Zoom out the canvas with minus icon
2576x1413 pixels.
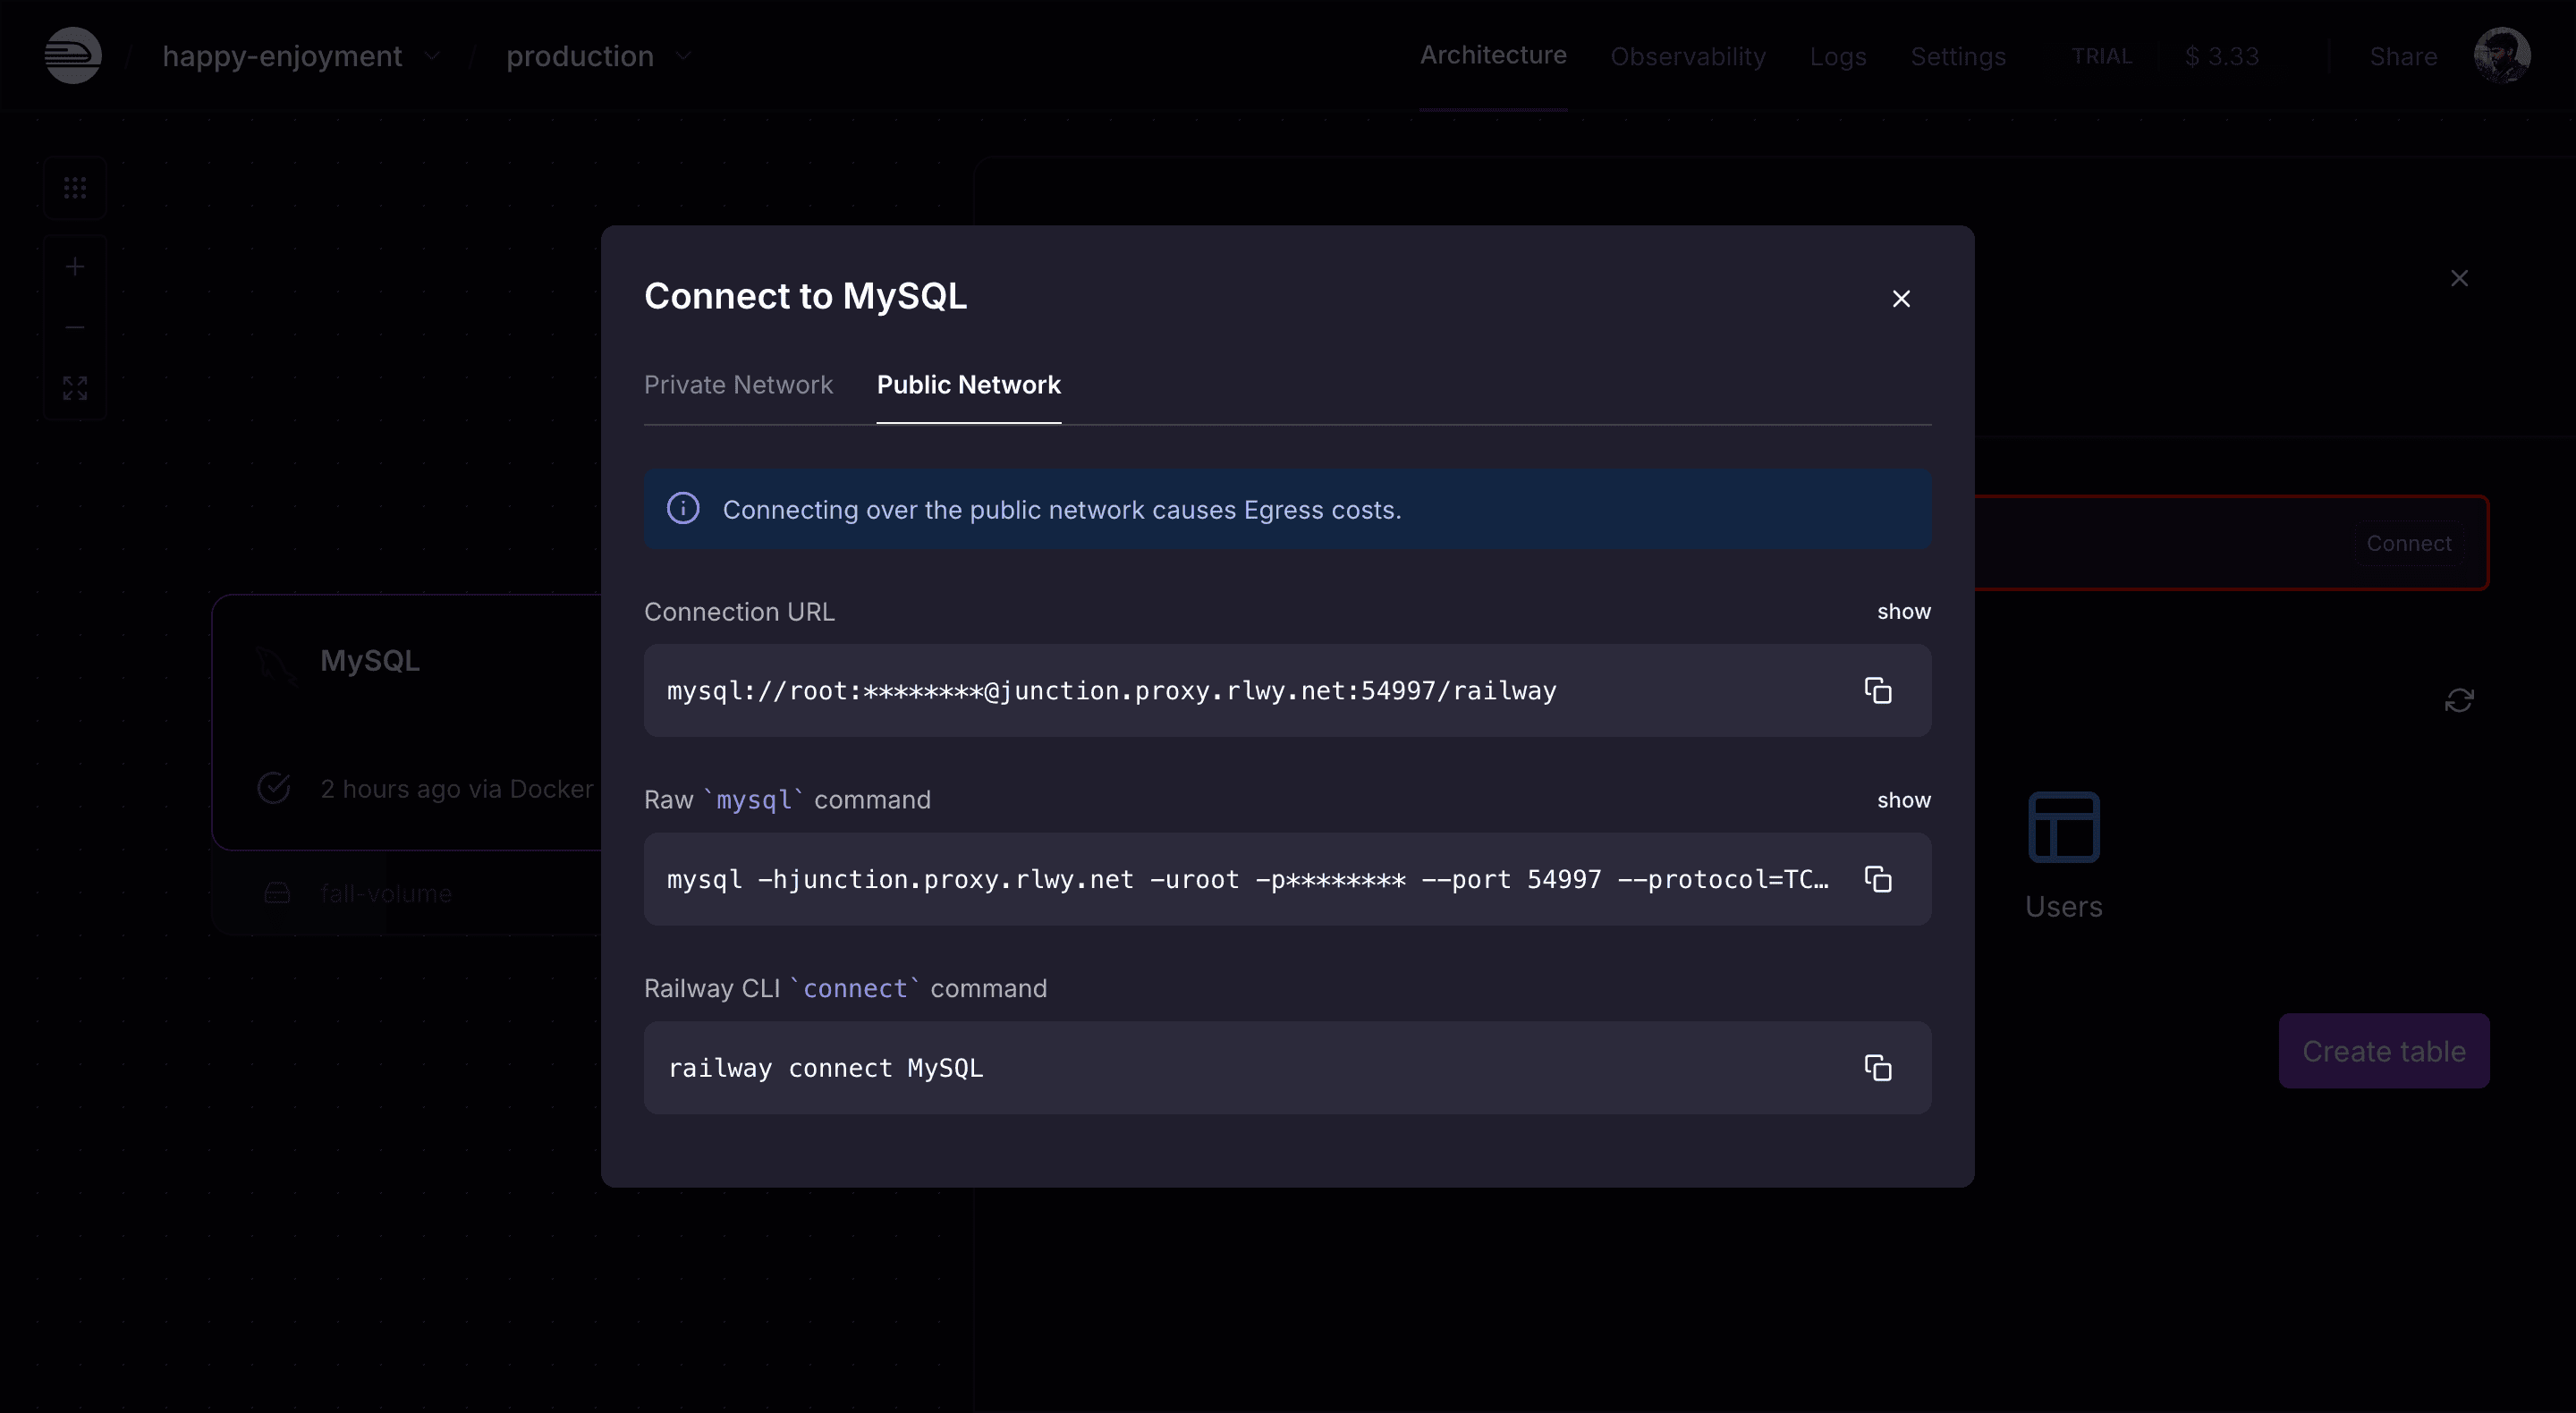(x=75, y=326)
